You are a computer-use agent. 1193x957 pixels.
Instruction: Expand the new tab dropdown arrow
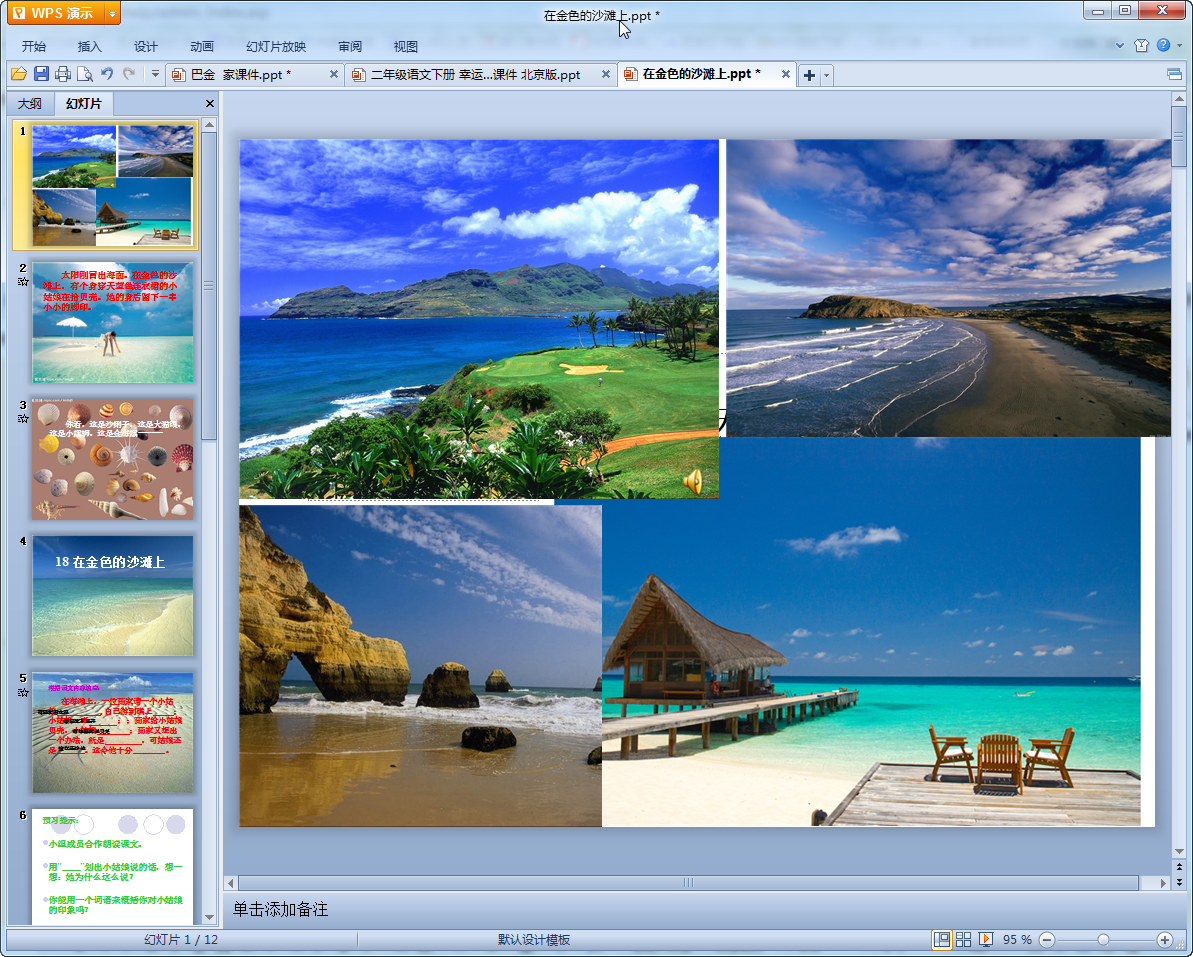[x=826, y=75]
